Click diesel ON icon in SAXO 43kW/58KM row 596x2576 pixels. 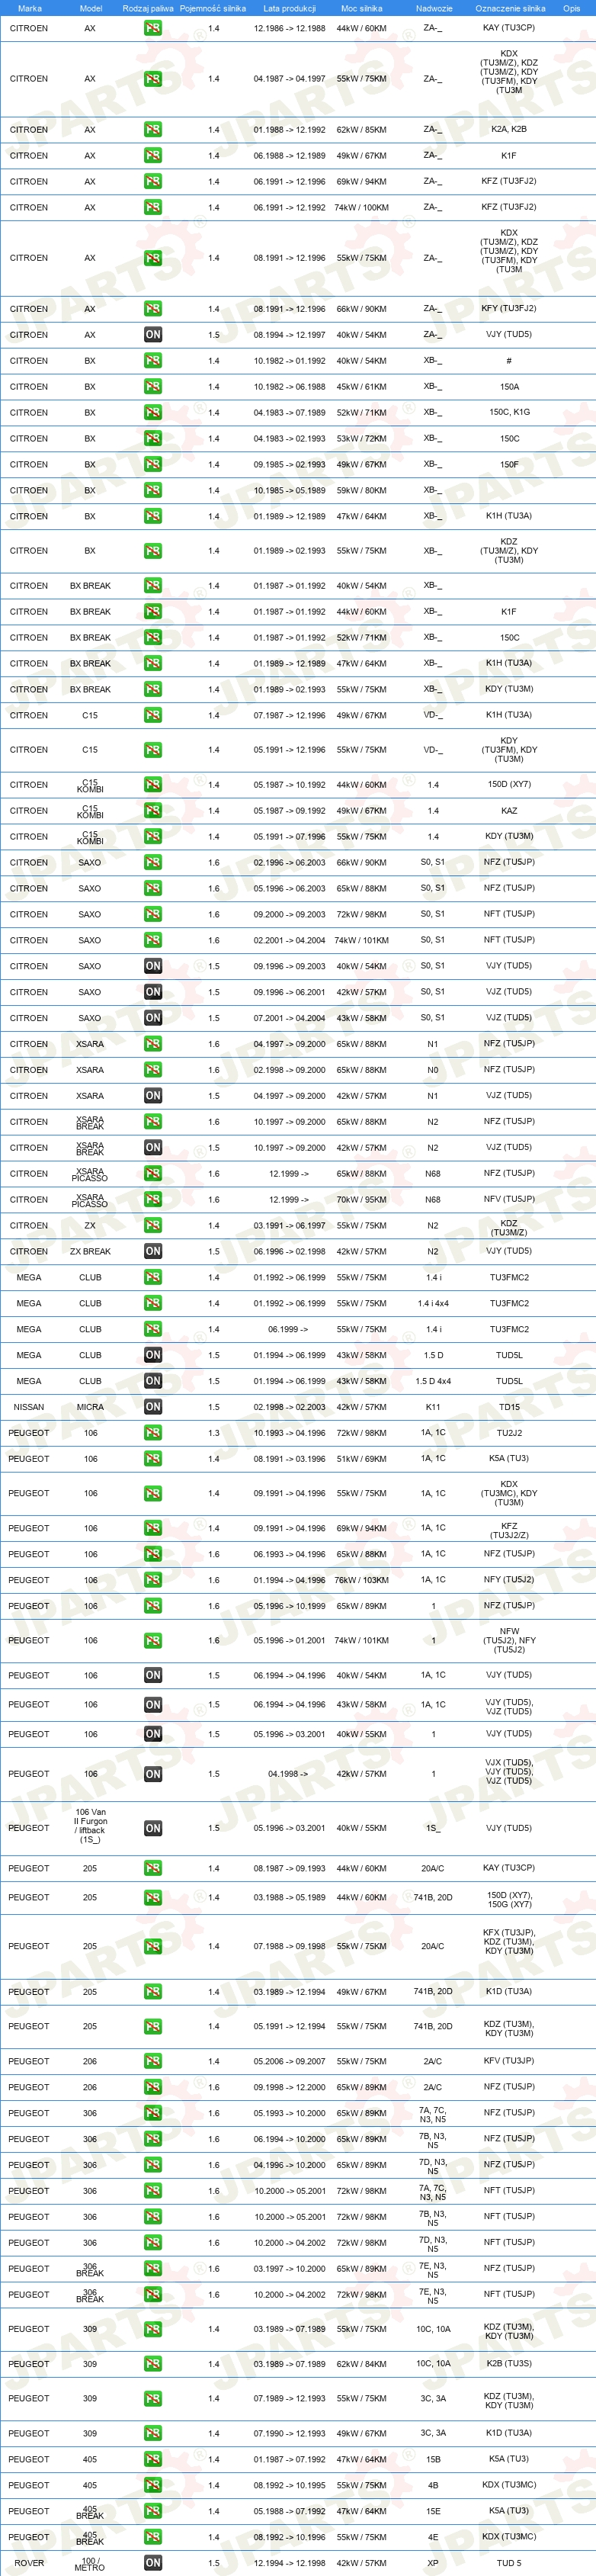click(x=153, y=1018)
